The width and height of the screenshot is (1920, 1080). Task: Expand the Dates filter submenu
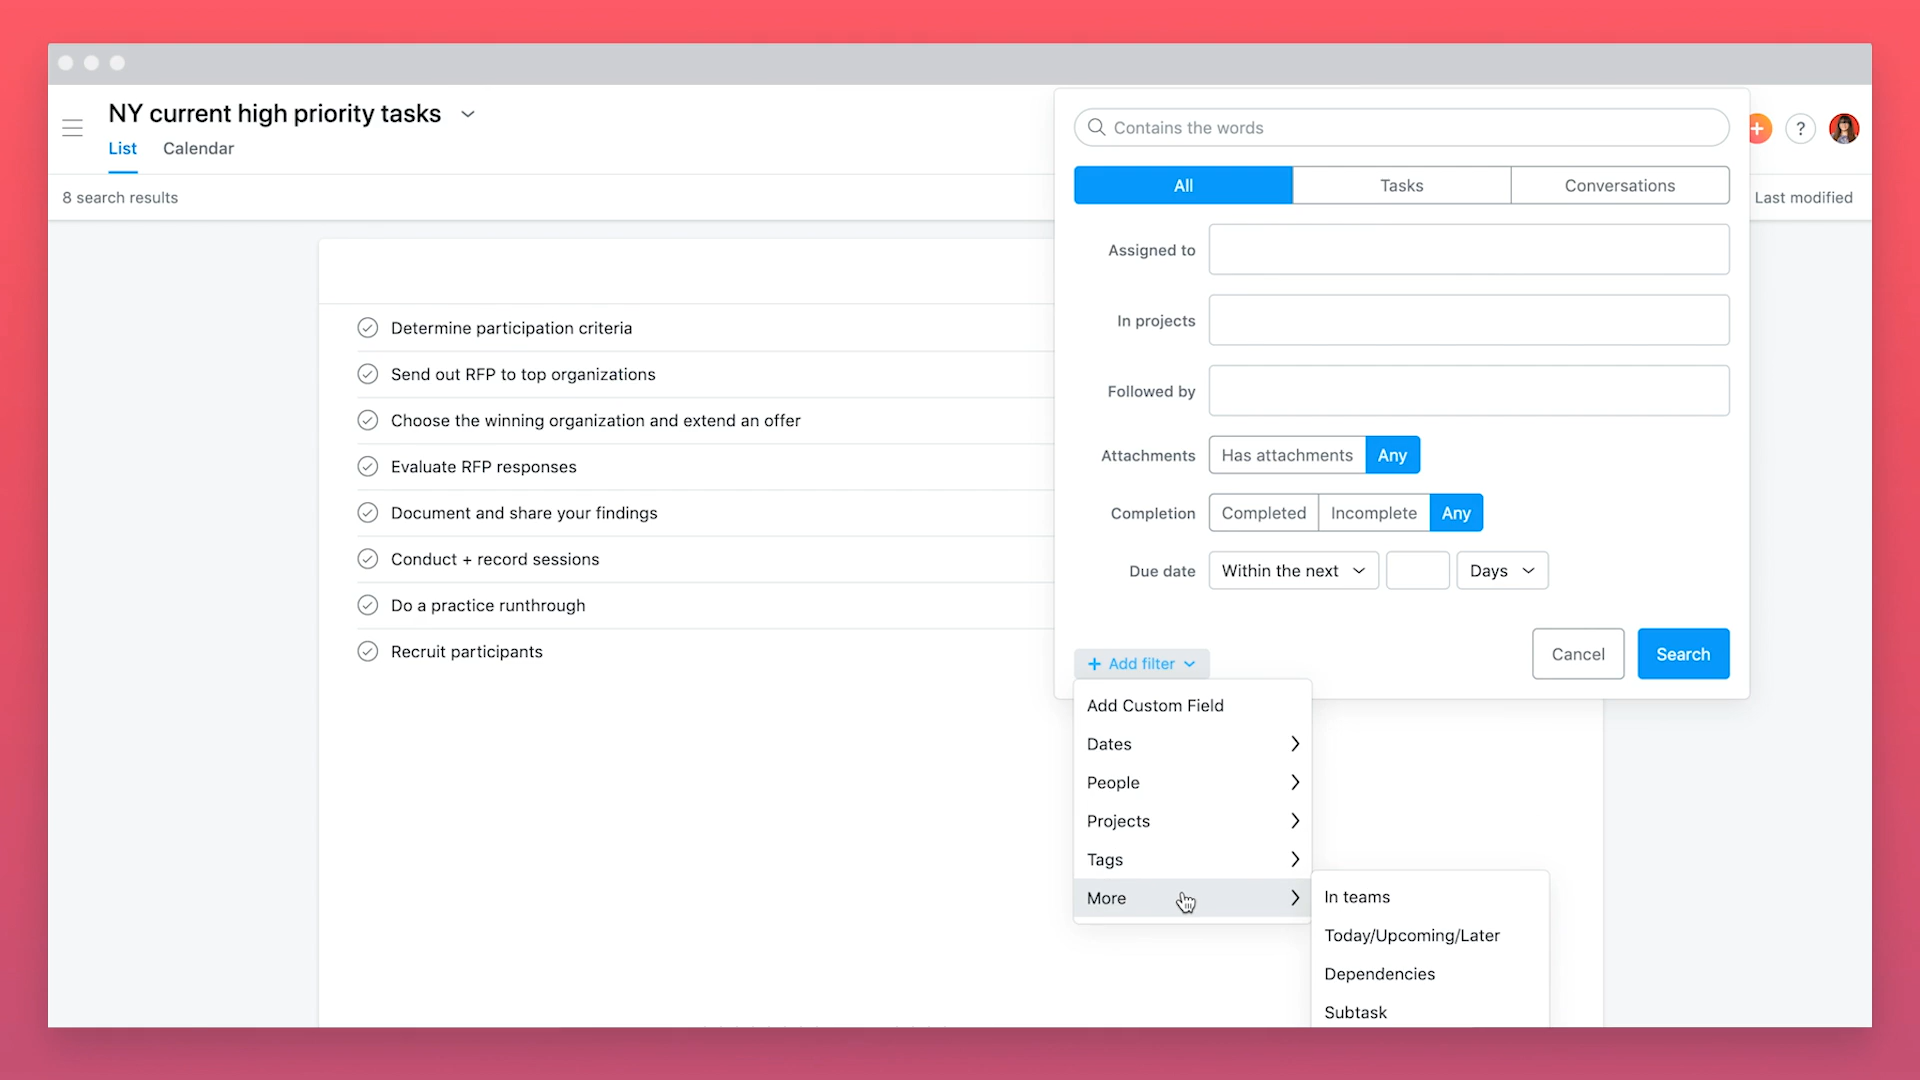click(1191, 744)
